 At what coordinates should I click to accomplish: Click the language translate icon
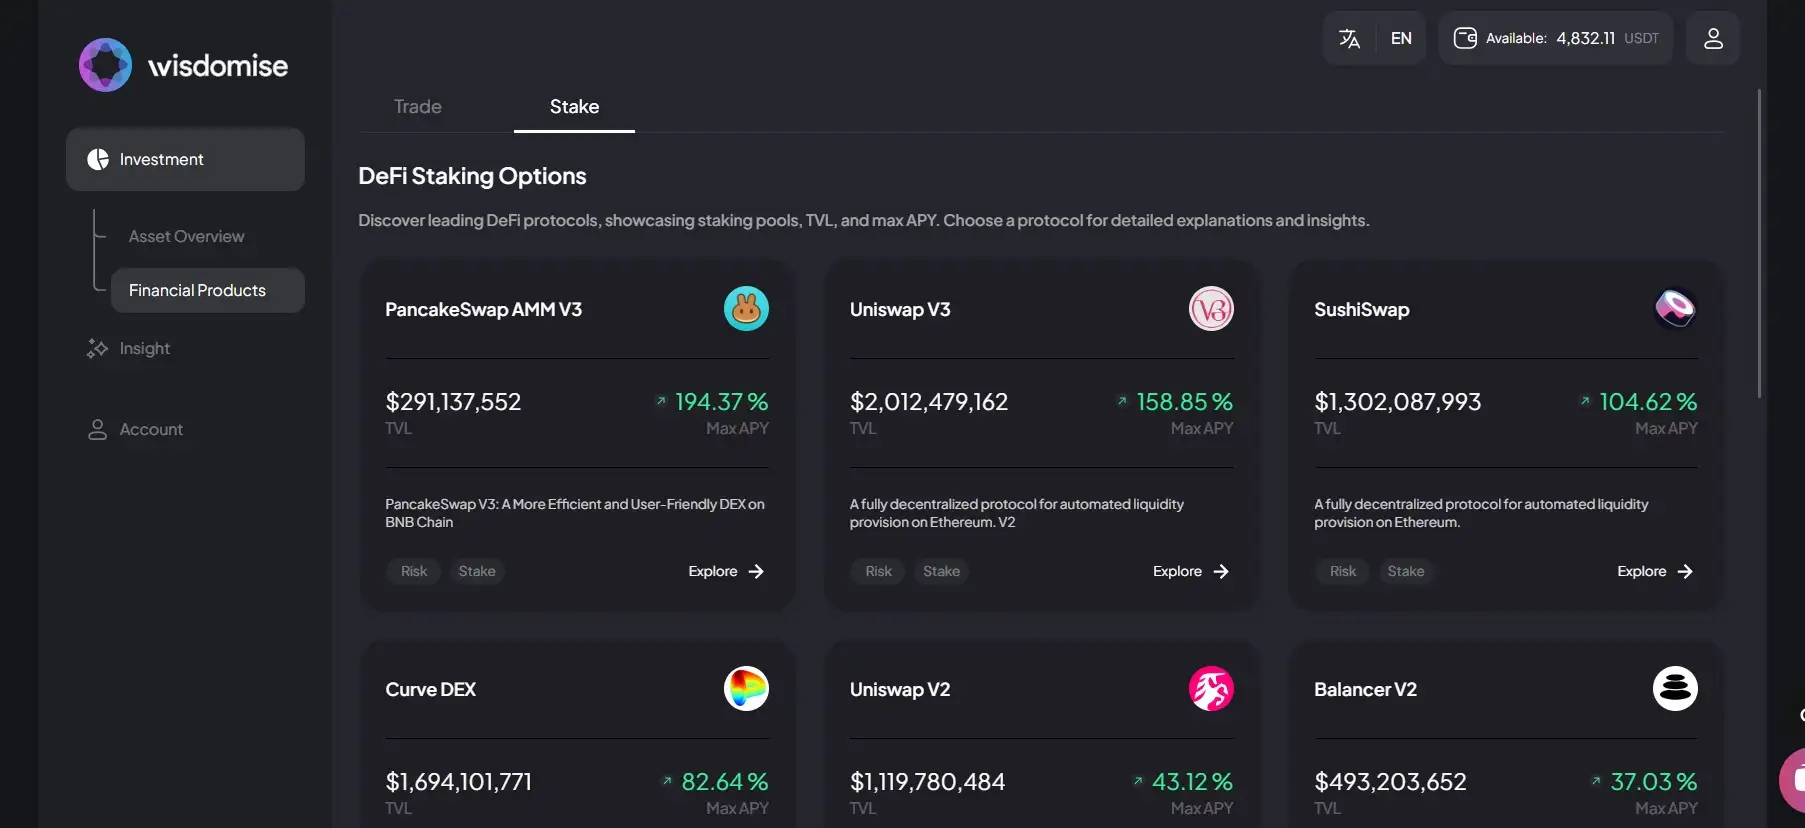click(x=1349, y=38)
